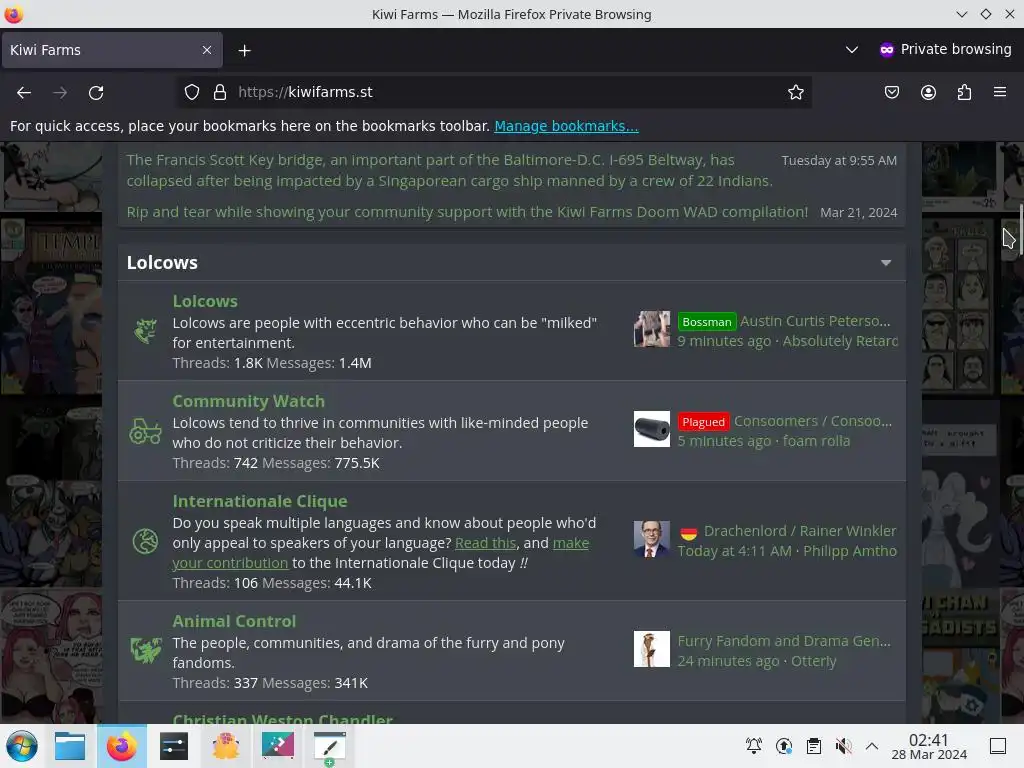The image size is (1024, 768).
Task: Click the Lolcows forum icon
Action: coord(146,330)
